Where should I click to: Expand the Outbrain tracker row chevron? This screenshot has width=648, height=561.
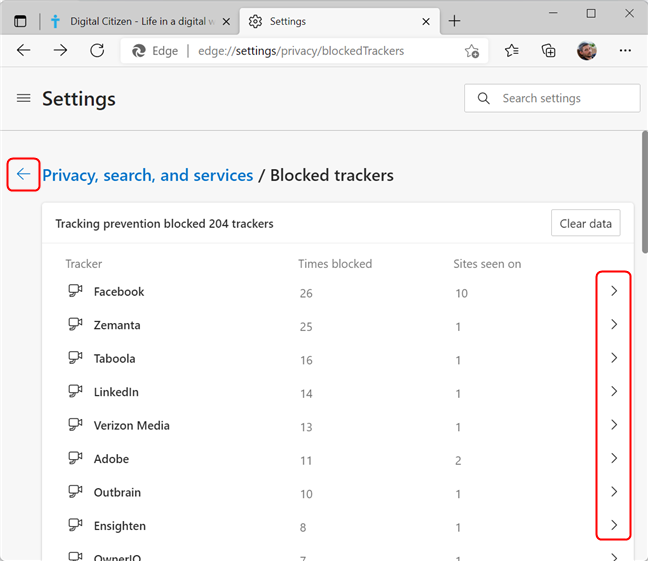(x=614, y=492)
